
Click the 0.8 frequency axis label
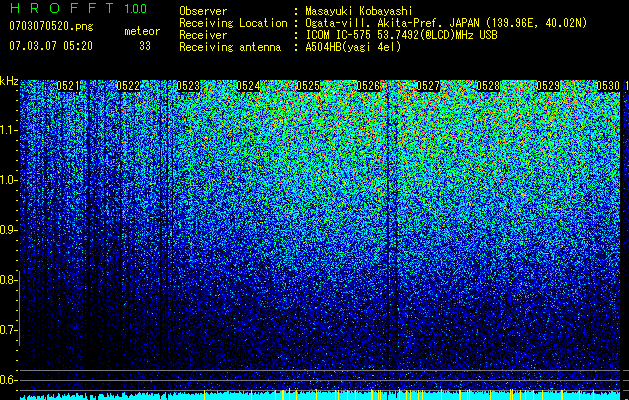7,280
